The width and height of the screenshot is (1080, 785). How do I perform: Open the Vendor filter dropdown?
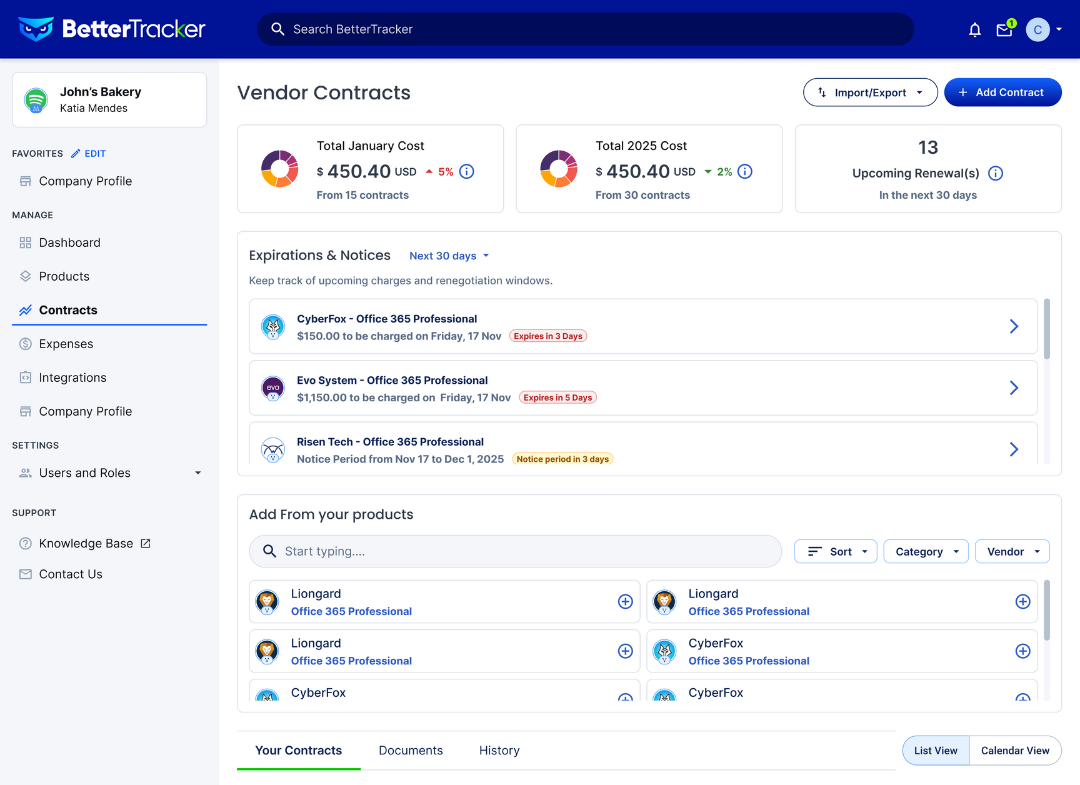[1012, 552]
